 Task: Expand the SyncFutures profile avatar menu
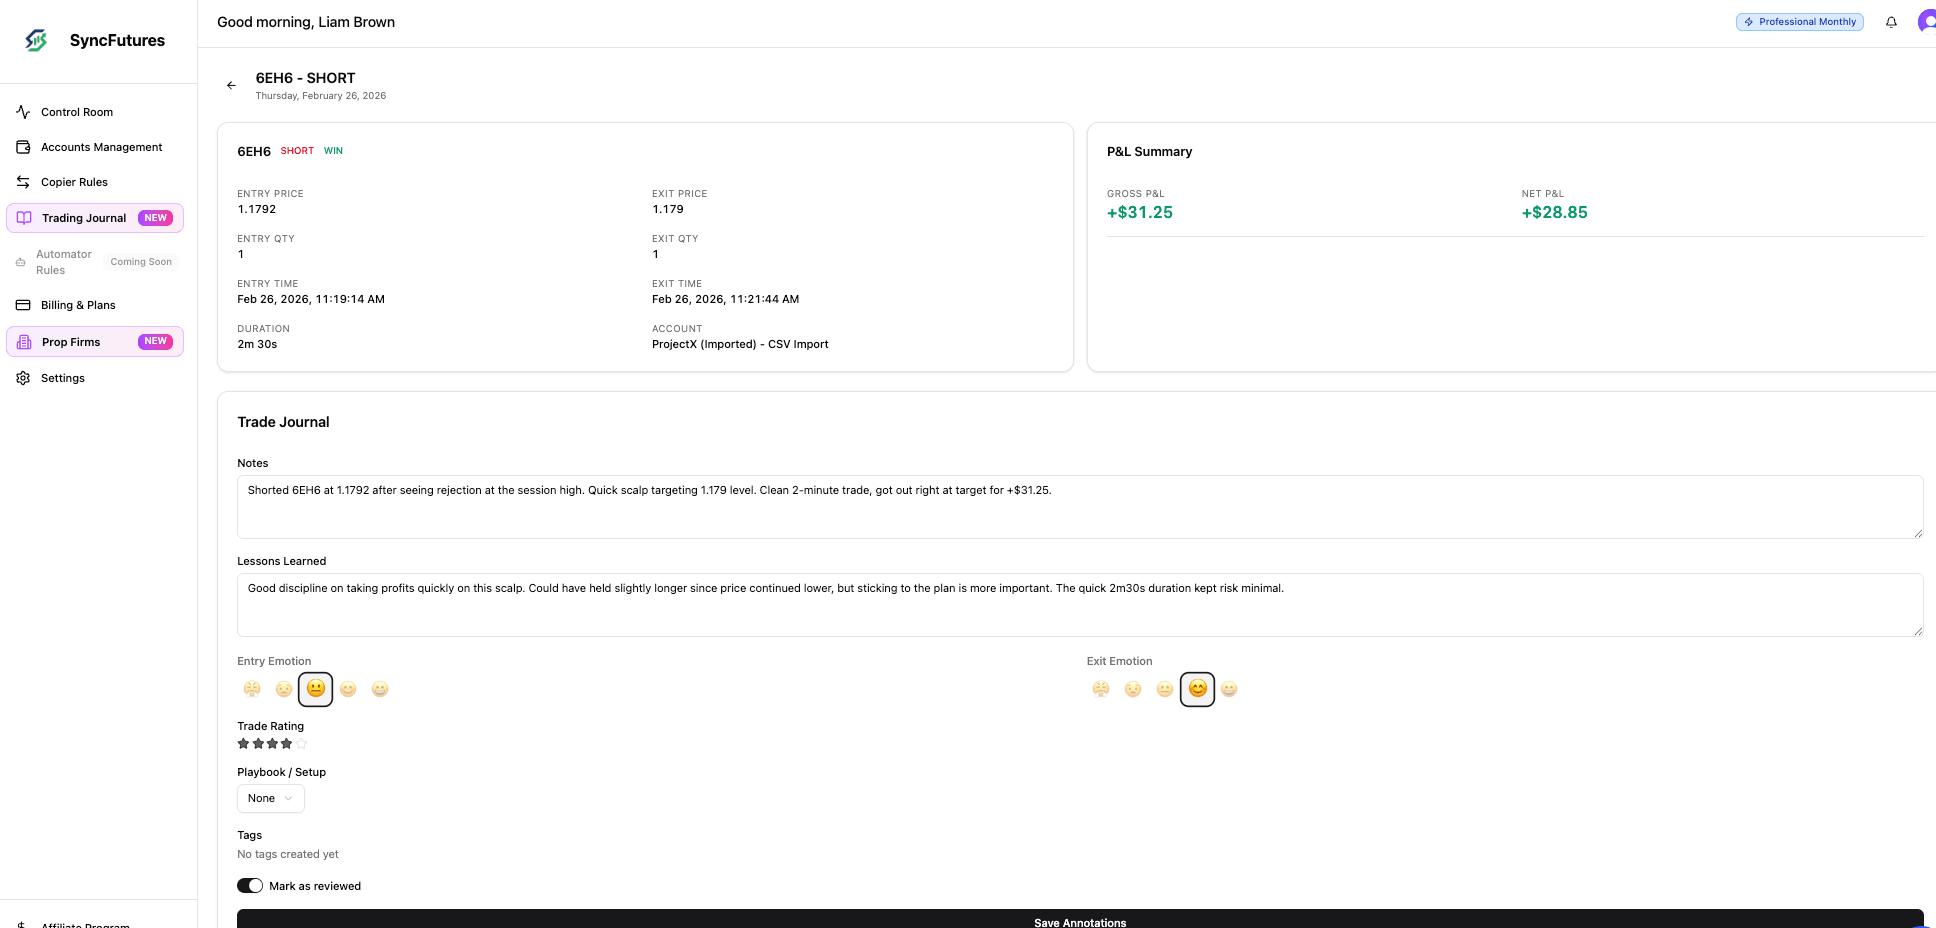(x=1925, y=21)
